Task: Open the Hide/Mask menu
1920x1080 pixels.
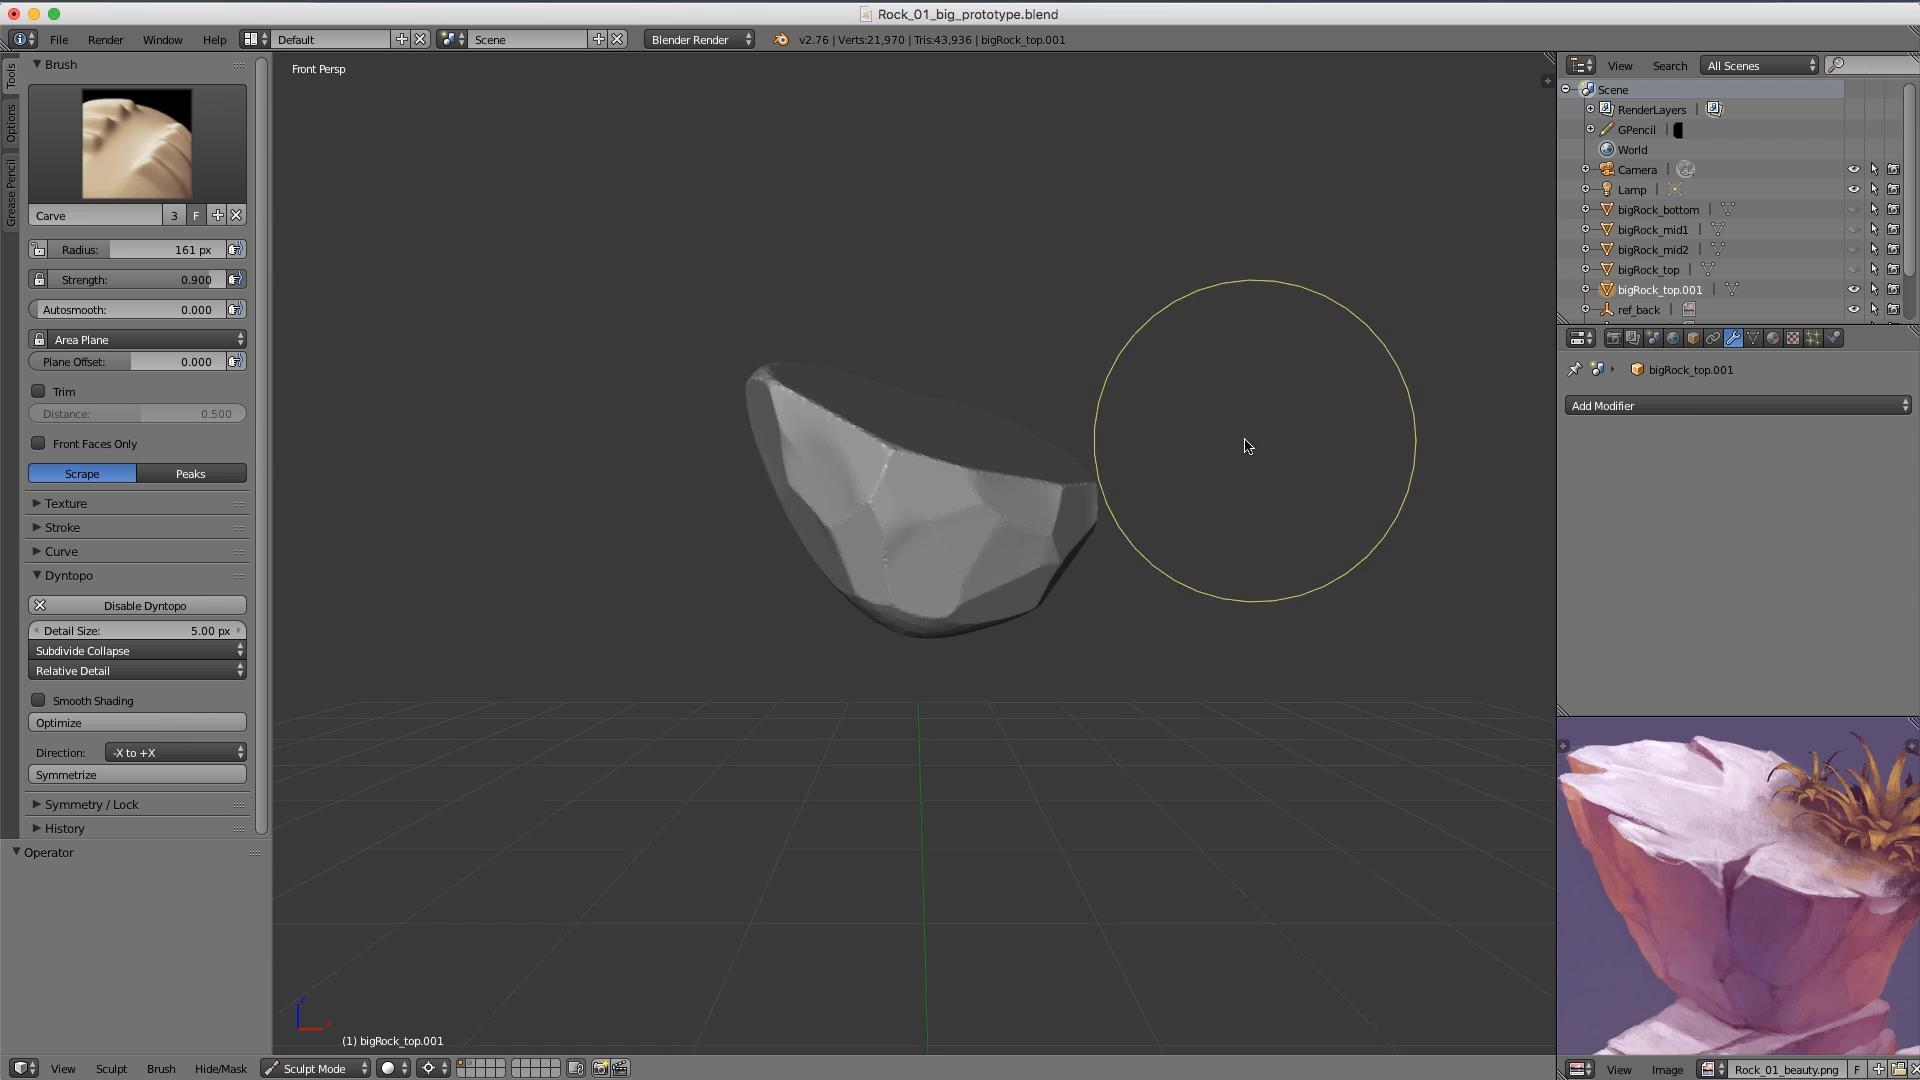Action: 220,1069
